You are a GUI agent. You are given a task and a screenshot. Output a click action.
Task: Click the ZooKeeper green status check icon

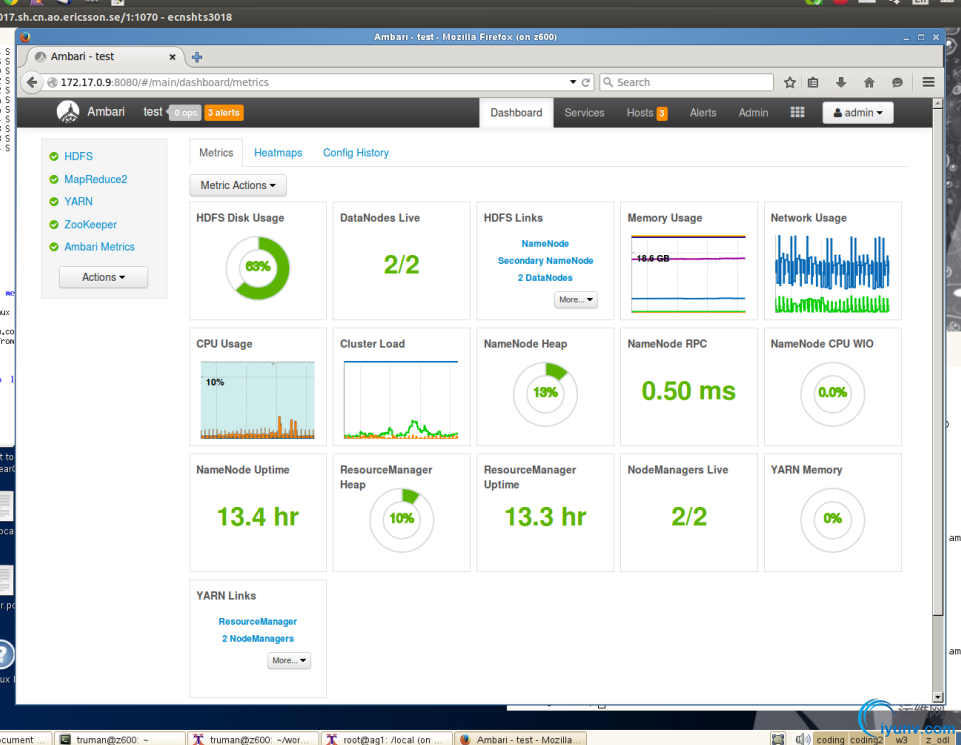(x=54, y=225)
